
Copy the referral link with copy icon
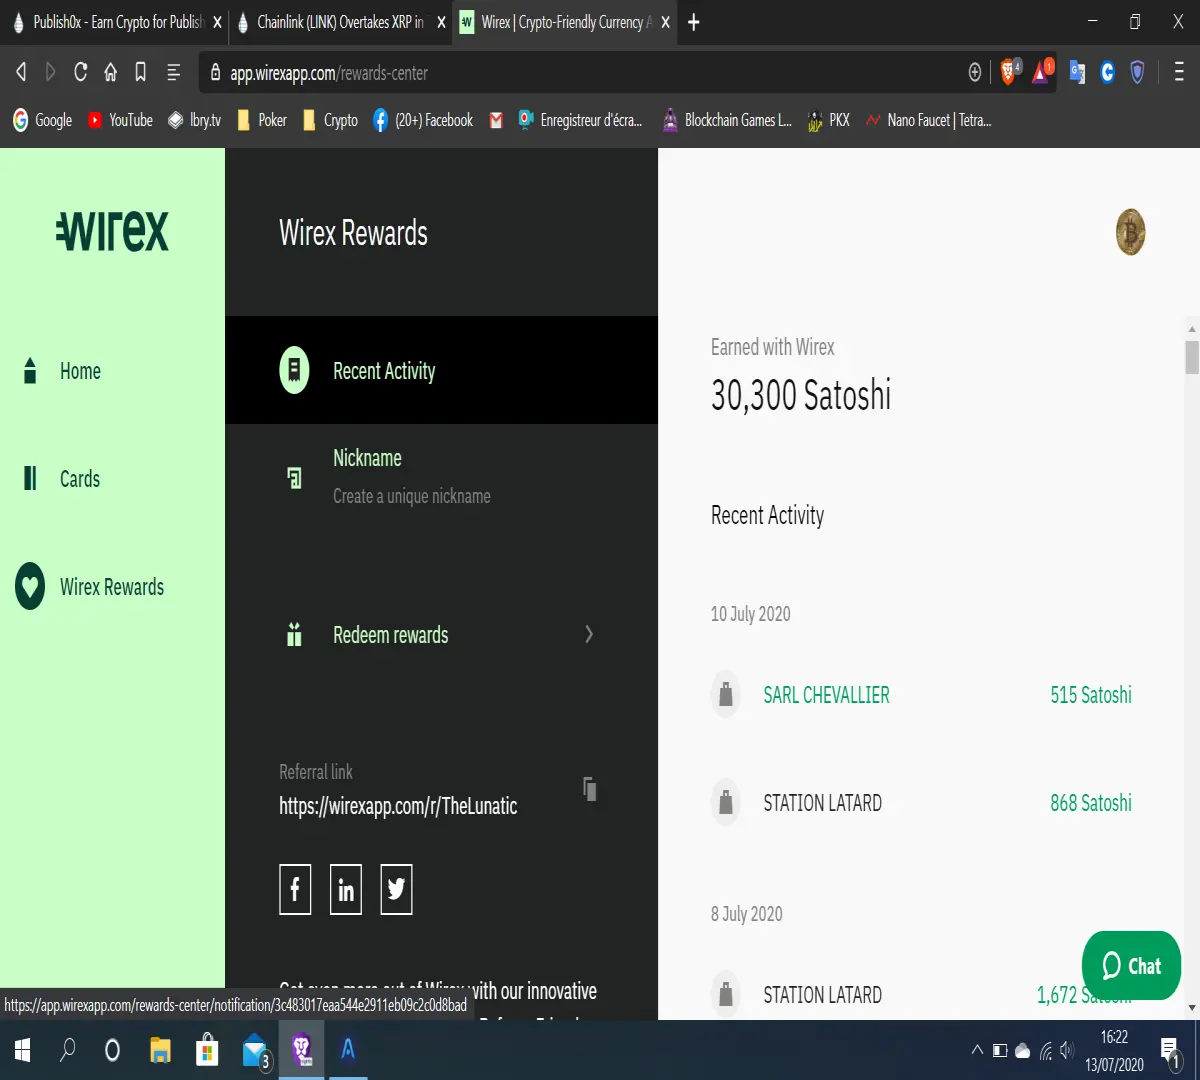tap(590, 788)
